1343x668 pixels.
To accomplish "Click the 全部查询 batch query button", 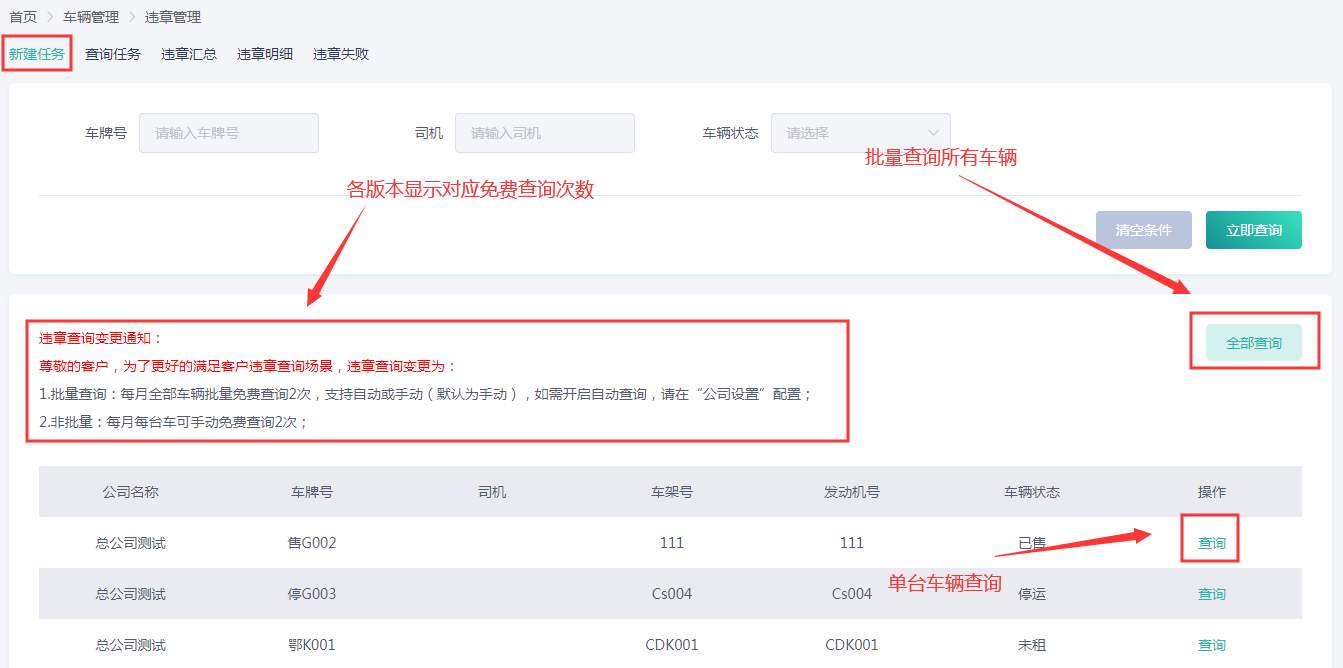I will (1254, 343).
